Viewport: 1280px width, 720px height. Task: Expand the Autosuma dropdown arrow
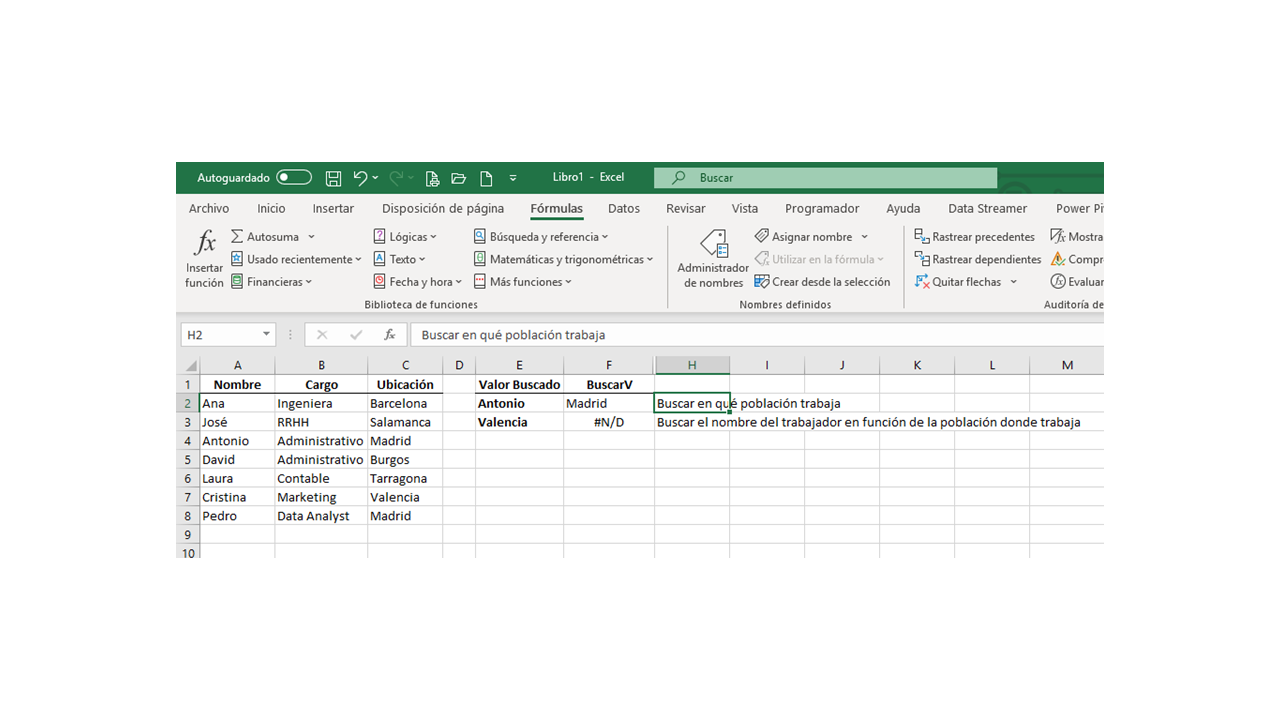(311, 237)
